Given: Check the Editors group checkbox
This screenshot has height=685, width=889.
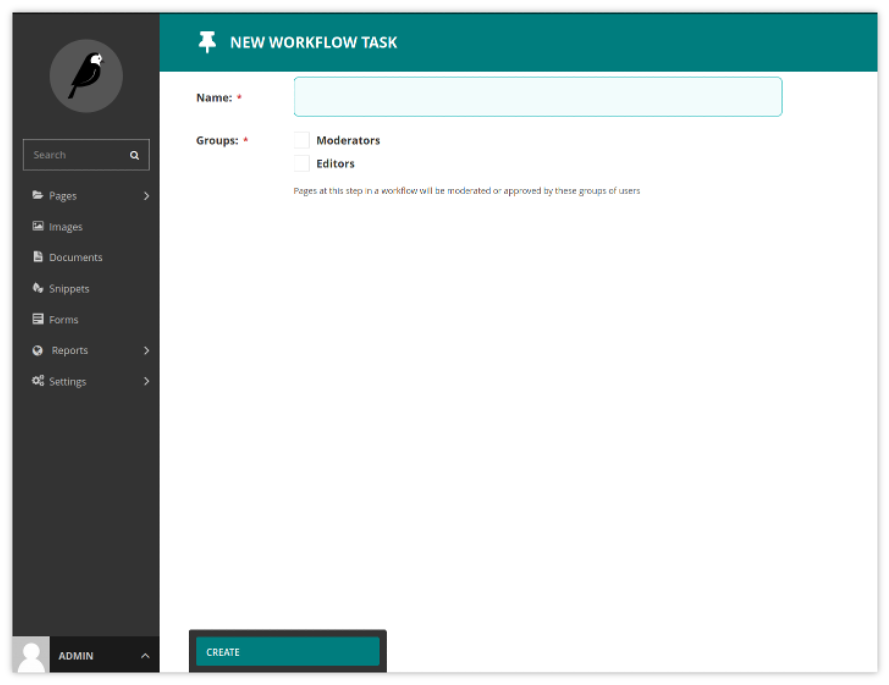Looking at the screenshot, I should point(302,163).
